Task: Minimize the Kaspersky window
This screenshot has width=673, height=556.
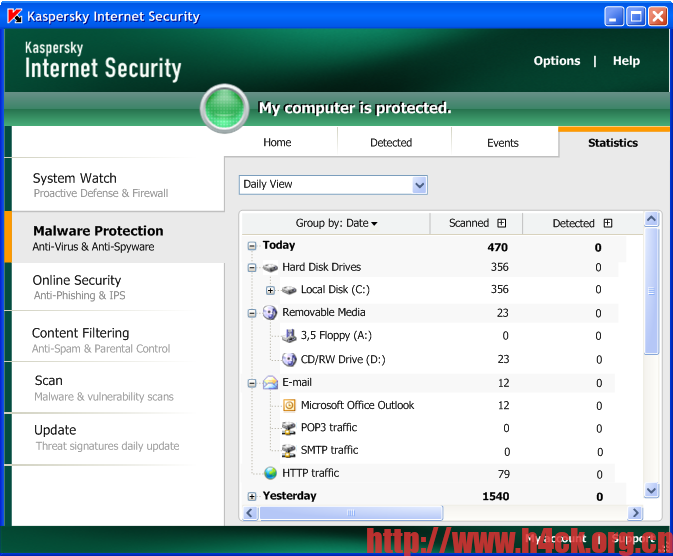Action: (614, 17)
